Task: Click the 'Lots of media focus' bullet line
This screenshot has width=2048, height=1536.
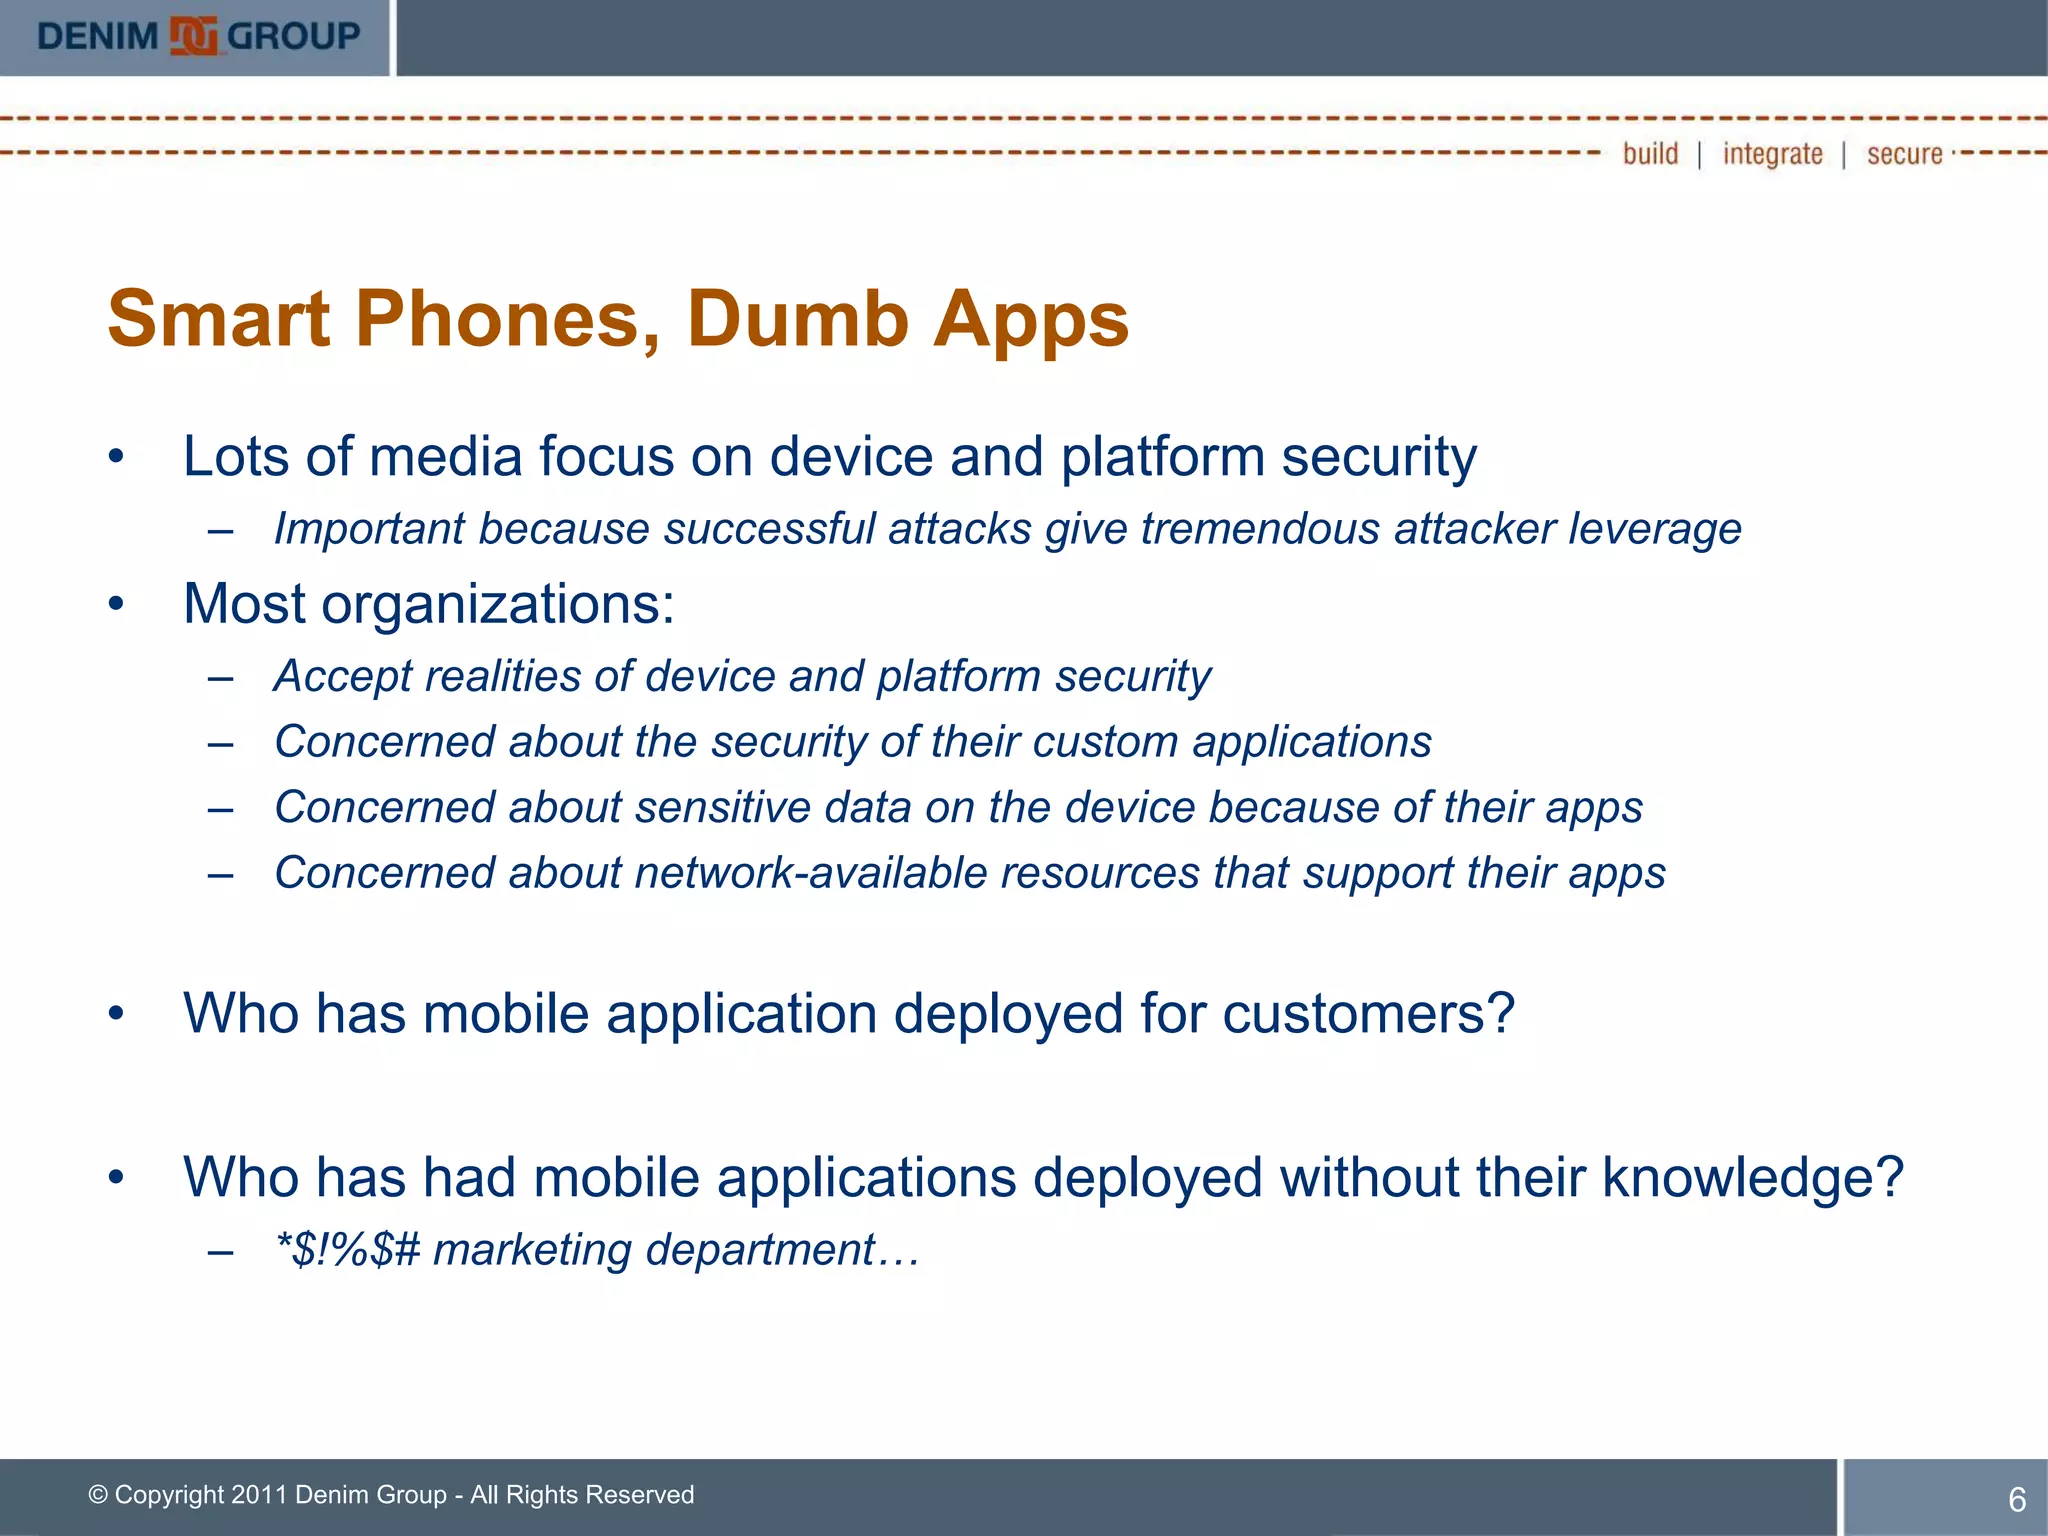Action: pos(829,457)
